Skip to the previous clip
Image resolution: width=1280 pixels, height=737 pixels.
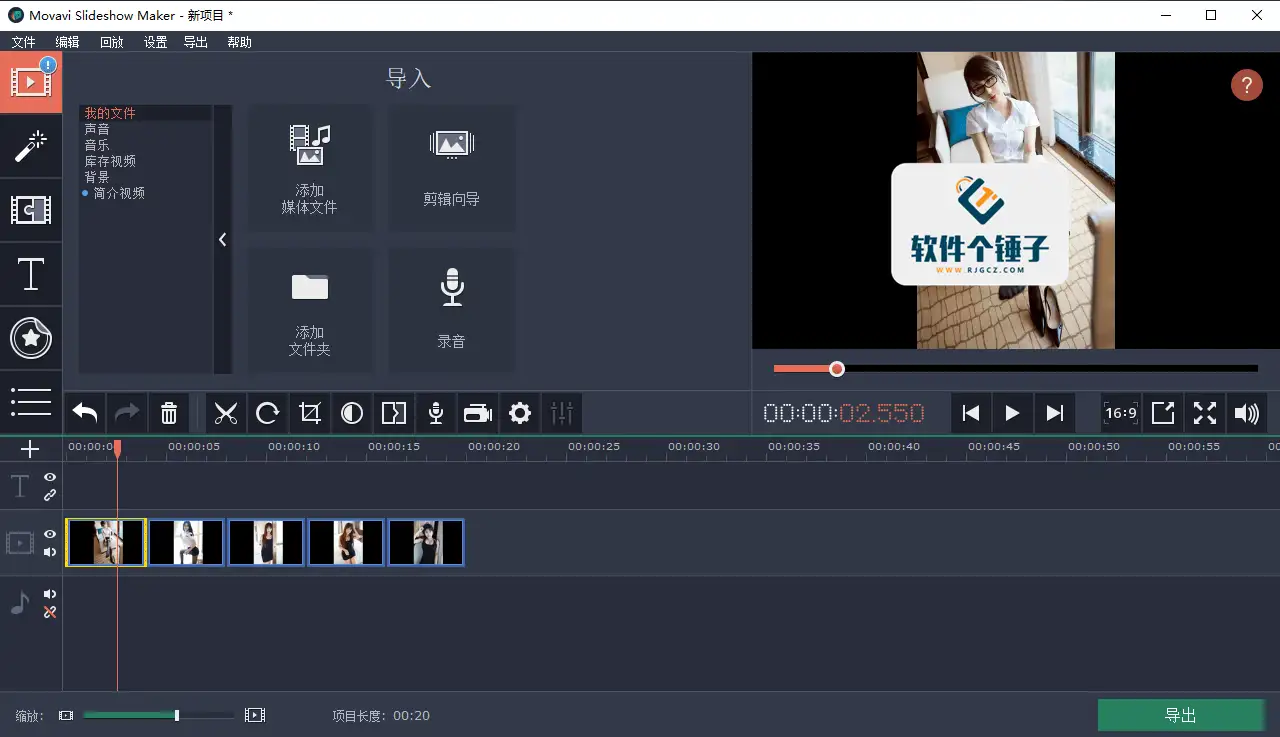coord(970,413)
